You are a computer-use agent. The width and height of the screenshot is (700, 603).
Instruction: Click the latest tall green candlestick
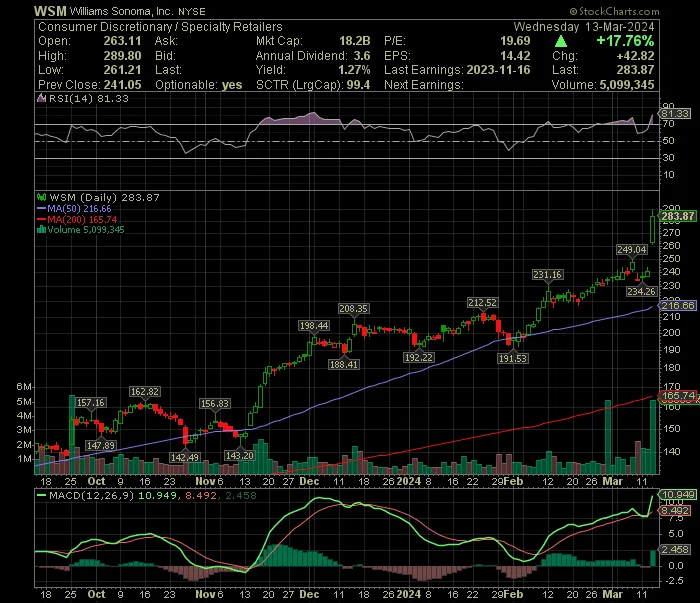[x=653, y=229]
